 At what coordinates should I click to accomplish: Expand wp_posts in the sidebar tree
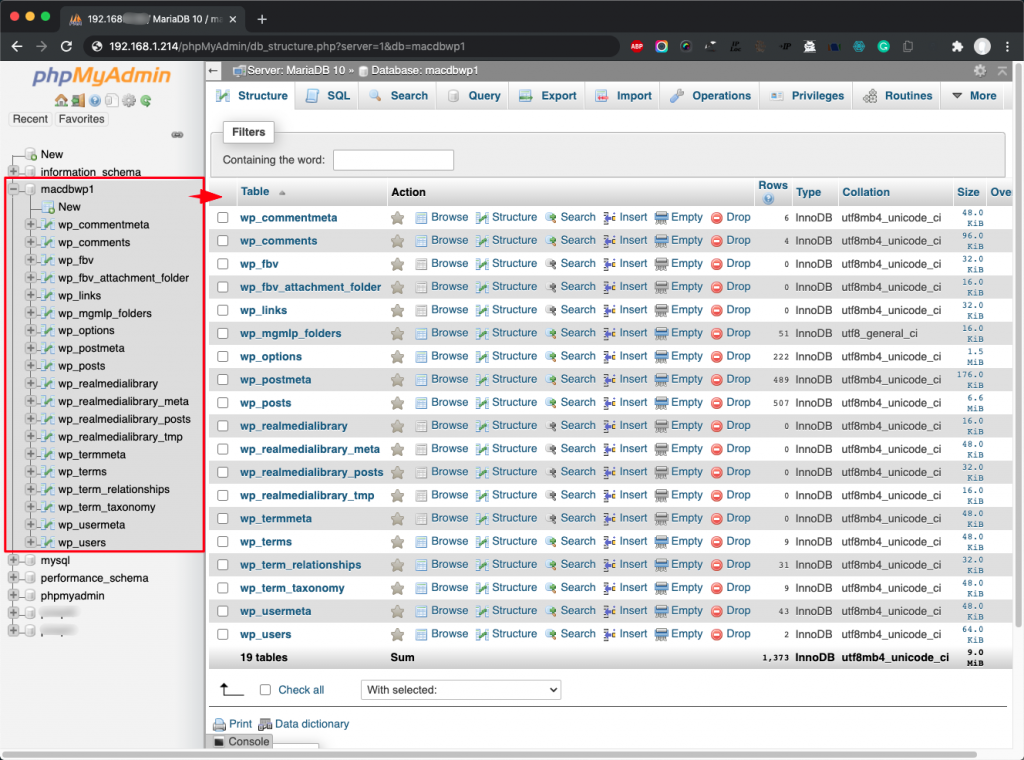click(x=30, y=366)
